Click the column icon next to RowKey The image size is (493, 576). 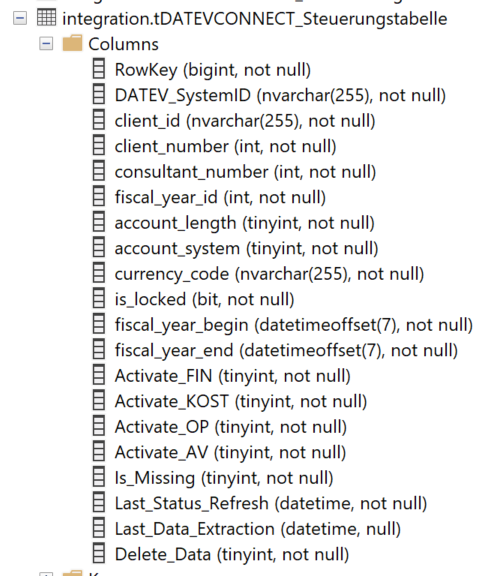pyautogui.click(x=98, y=69)
